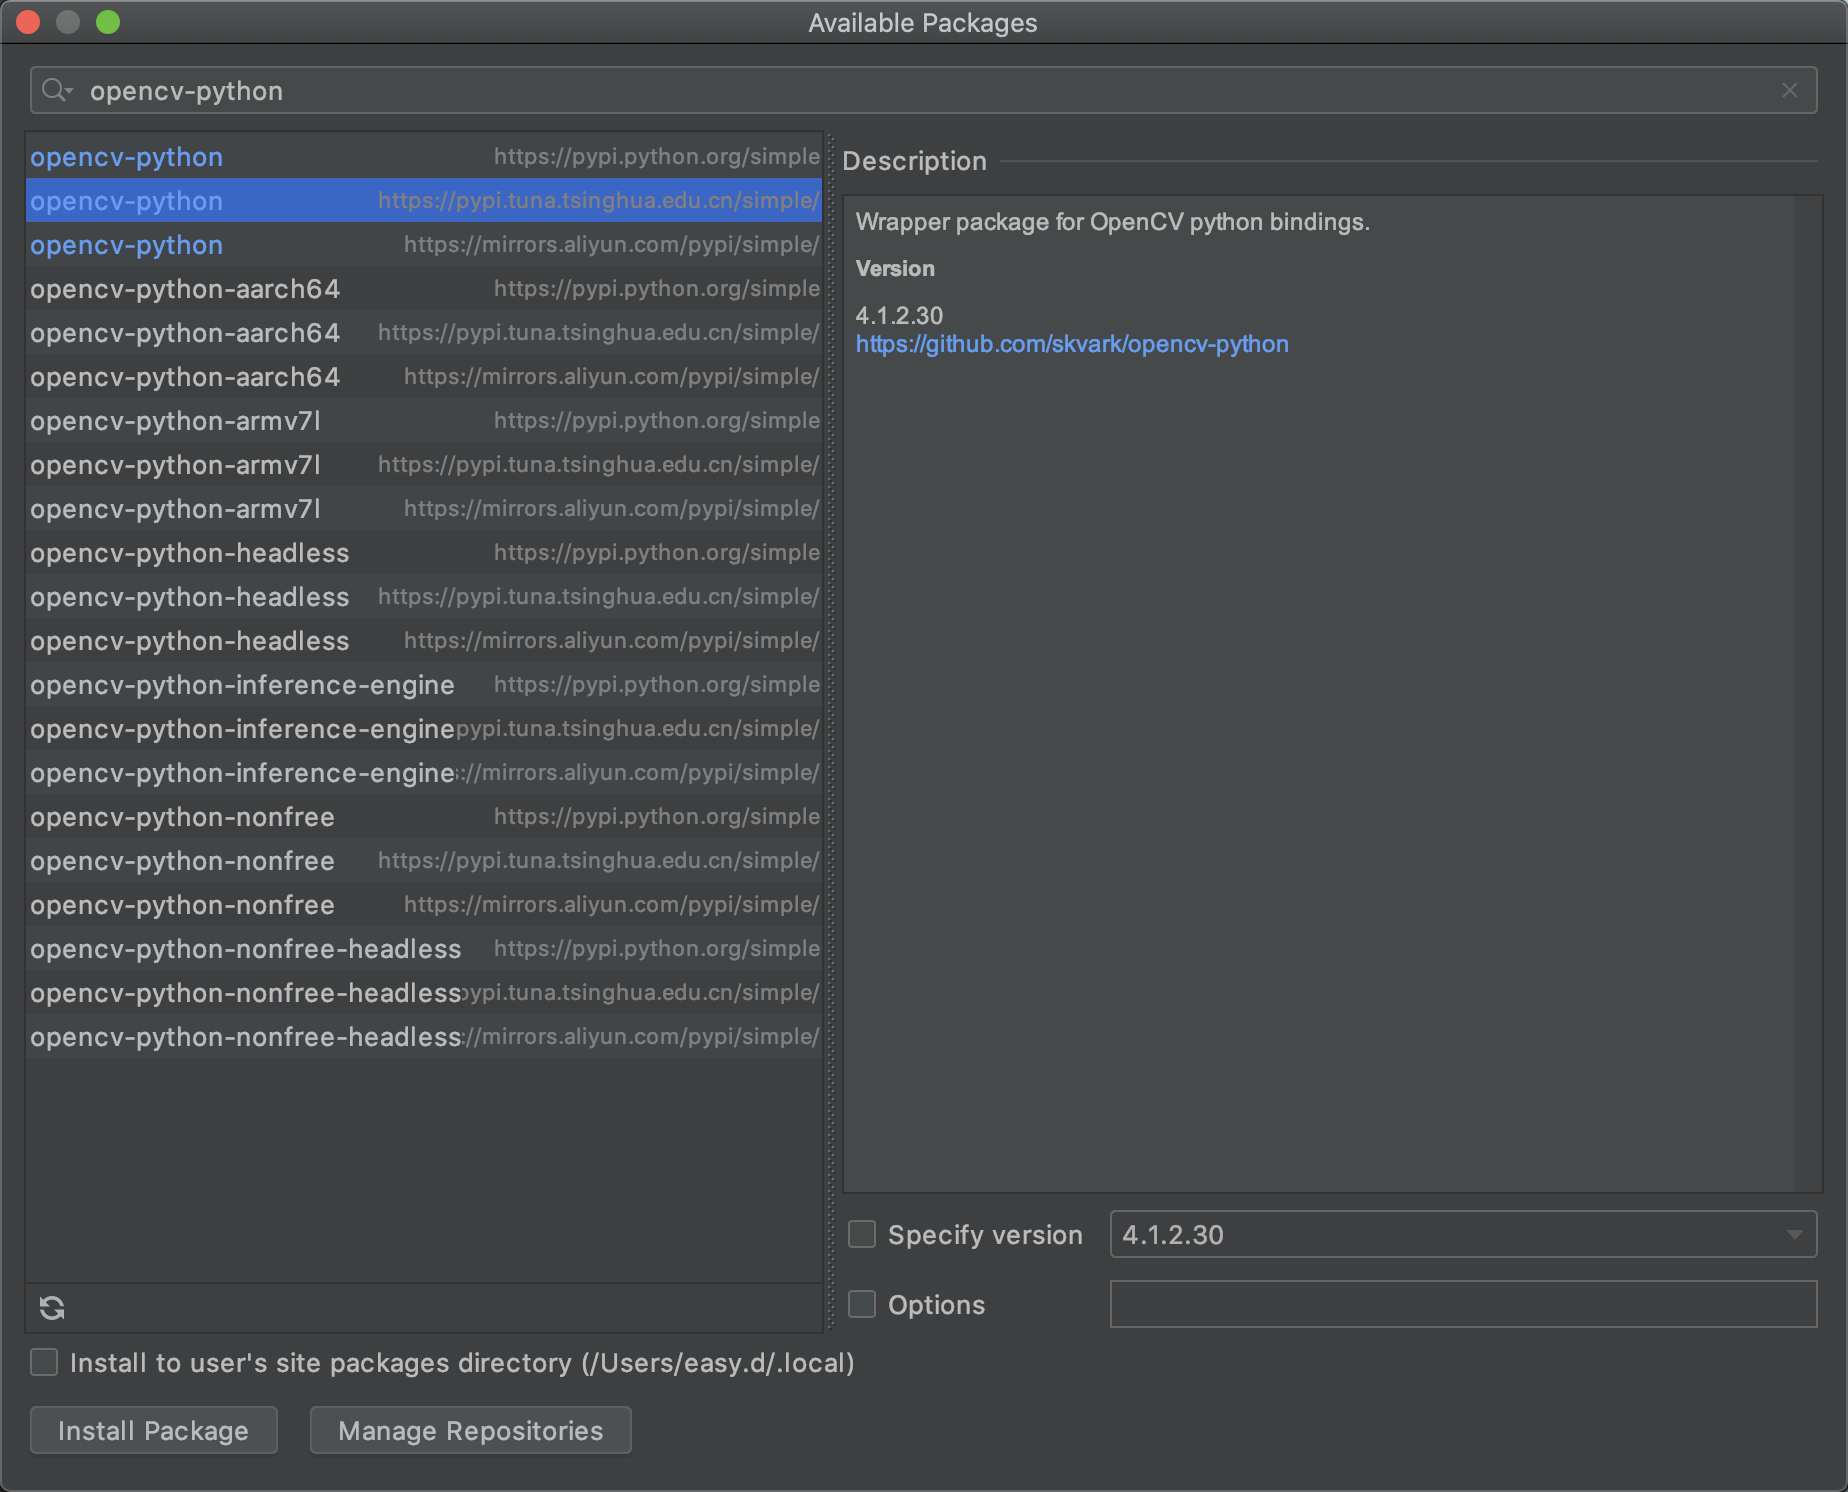Screen dimensions: 1848x1492
Task: Choose opencv-python-nonfree from the tsinghua mirror
Action: point(424,860)
